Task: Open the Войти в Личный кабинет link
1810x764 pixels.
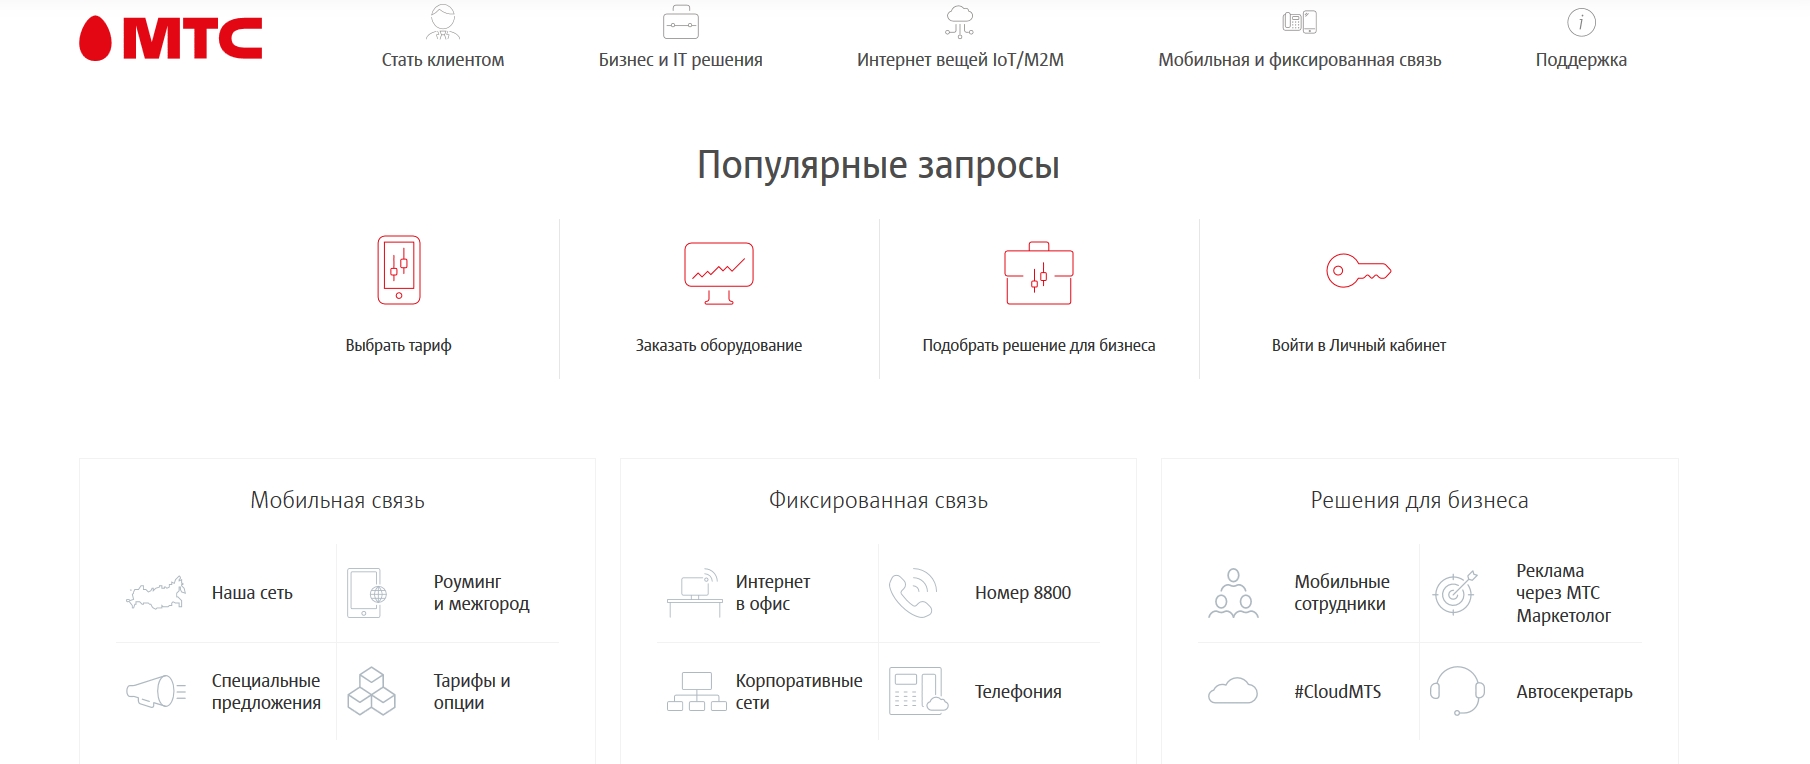Action: (x=1358, y=345)
